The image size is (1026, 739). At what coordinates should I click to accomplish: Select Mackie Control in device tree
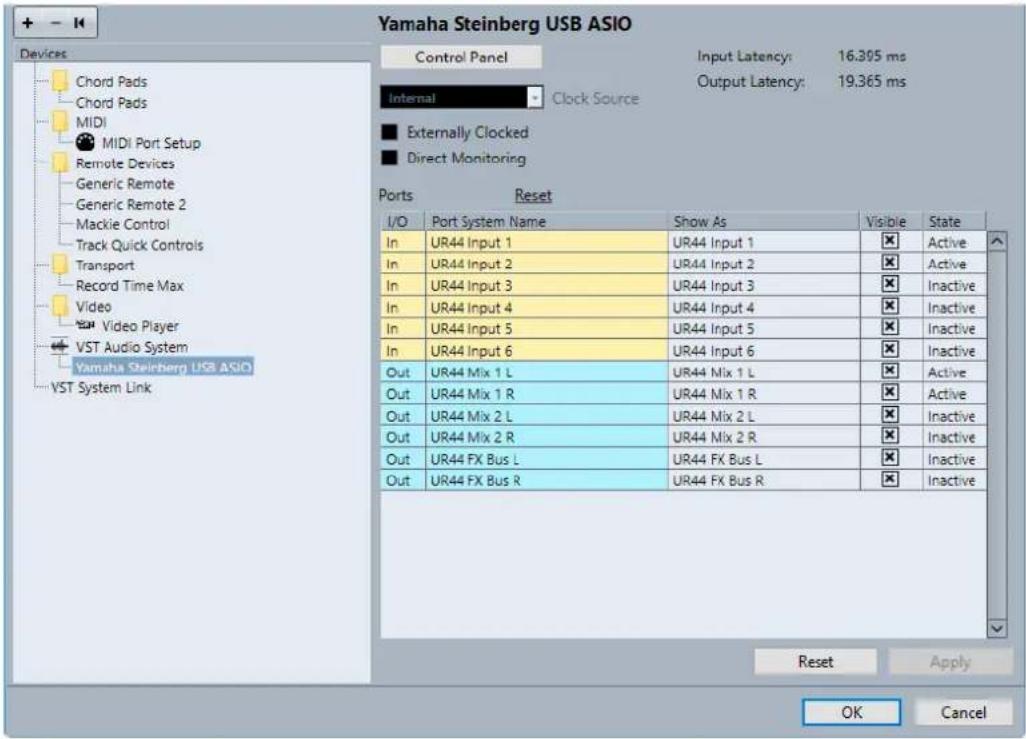click(122, 224)
